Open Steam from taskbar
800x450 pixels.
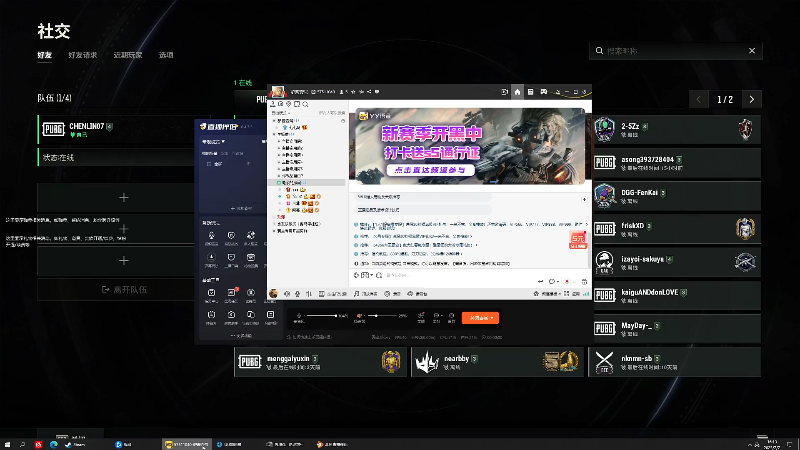point(75,444)
